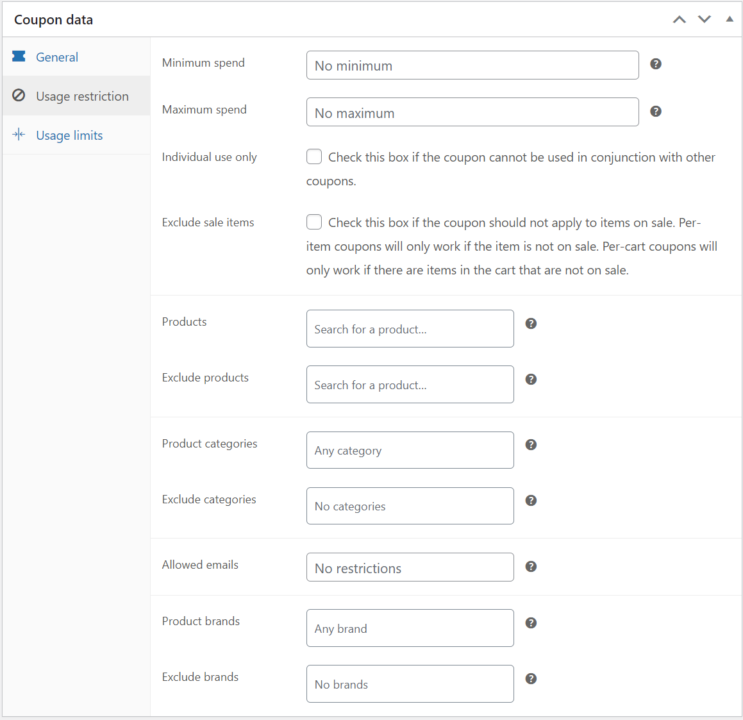Screen dimensions: 743x720
Task: Show help tip for Allowed emails
Action: click(x=531, y=566)
